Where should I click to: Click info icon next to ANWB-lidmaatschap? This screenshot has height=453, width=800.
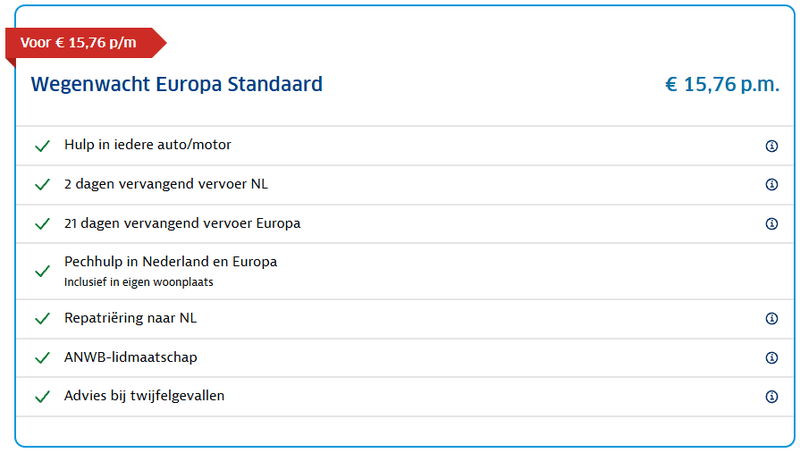771,358
